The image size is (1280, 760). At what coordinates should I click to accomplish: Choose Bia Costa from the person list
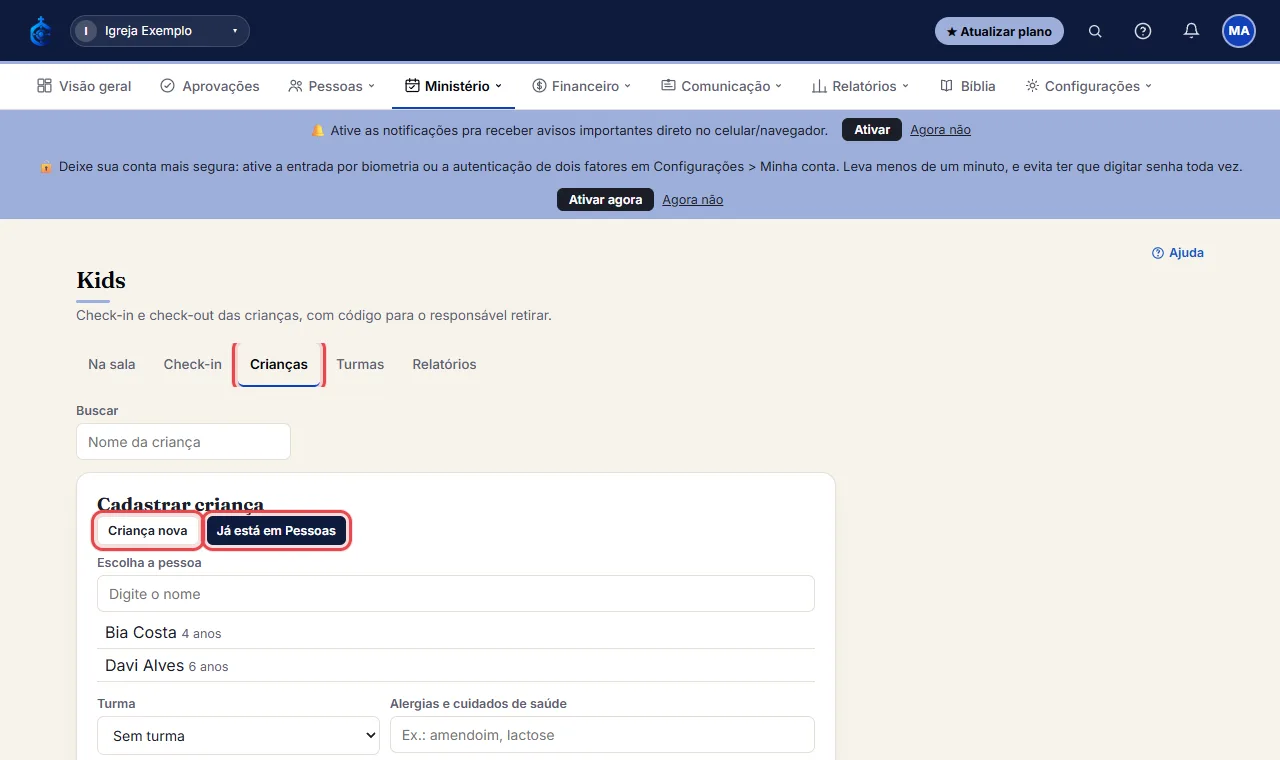(x=456, y=633)
